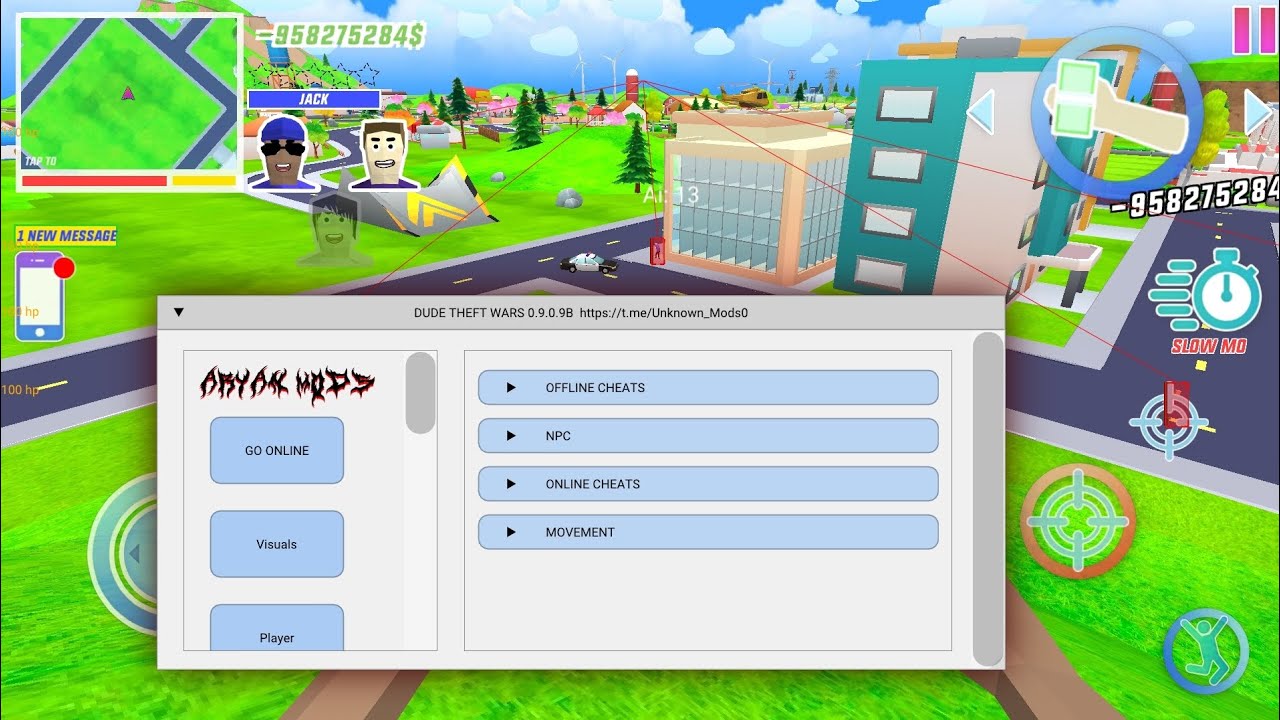
Task: Tap the phone with new message
Action: click(x=40, y=297)
